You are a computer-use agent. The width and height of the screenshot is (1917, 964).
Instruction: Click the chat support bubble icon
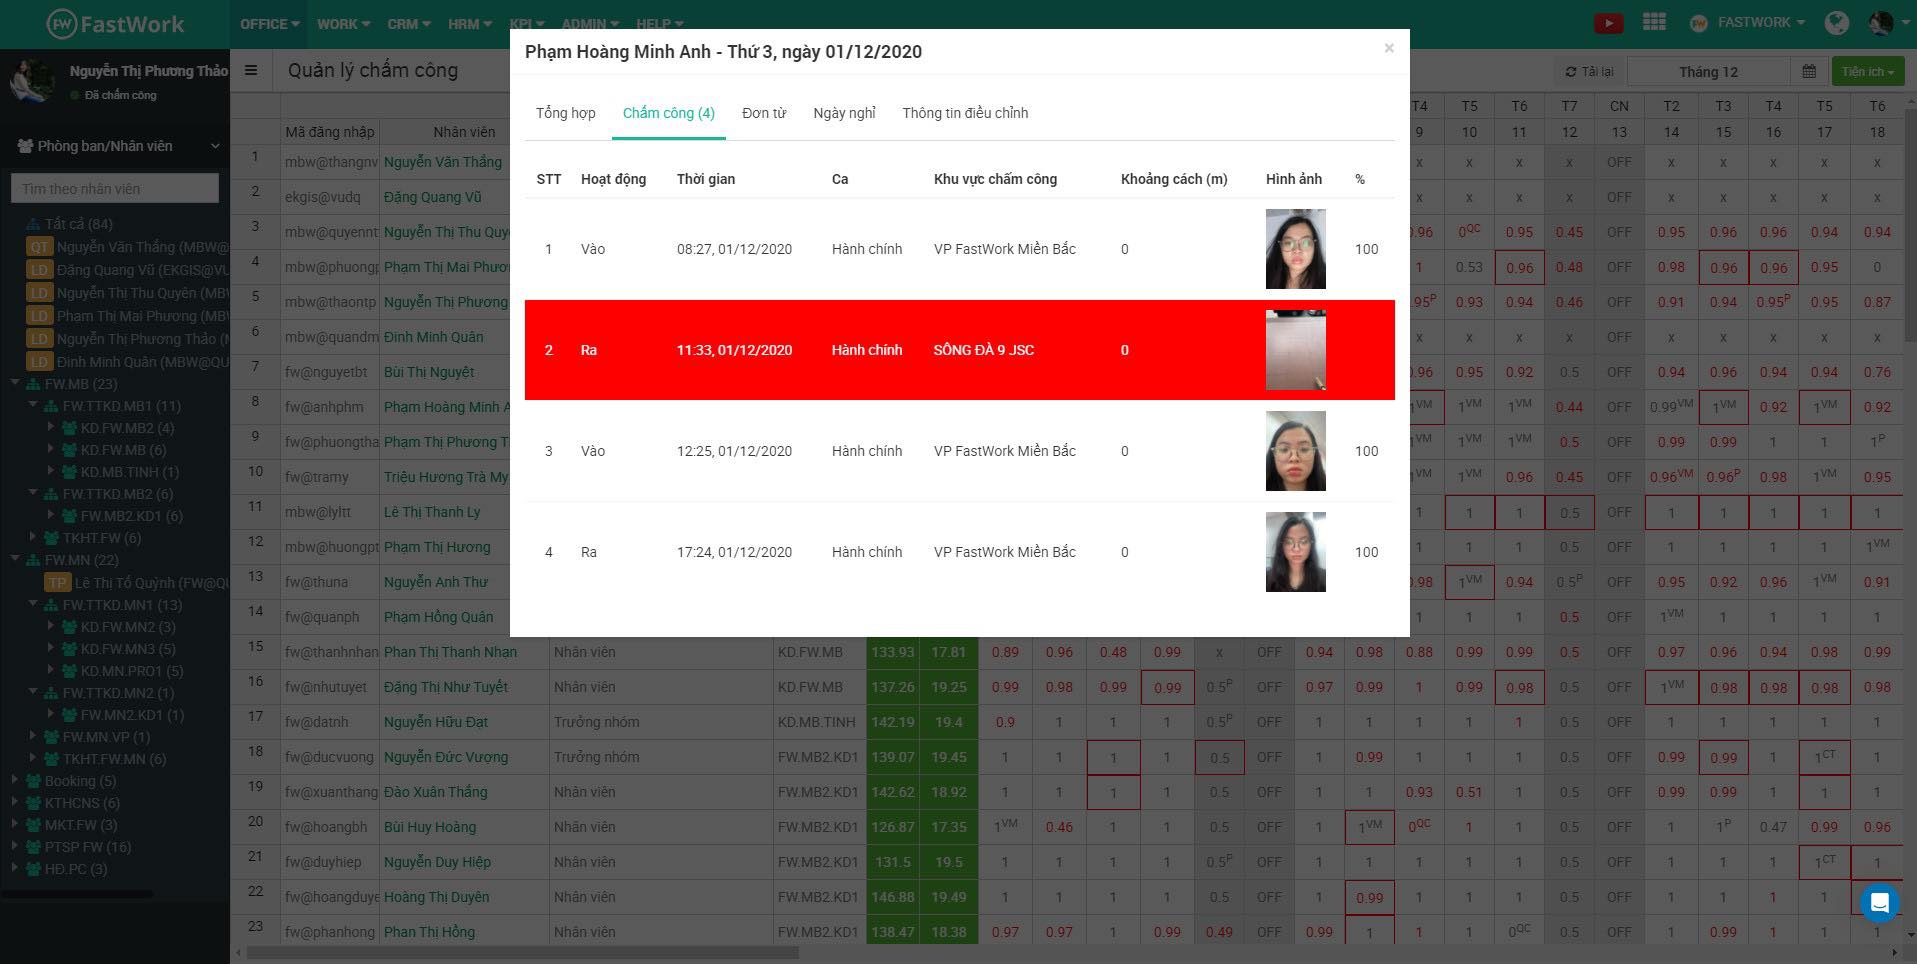point(1879,903)
